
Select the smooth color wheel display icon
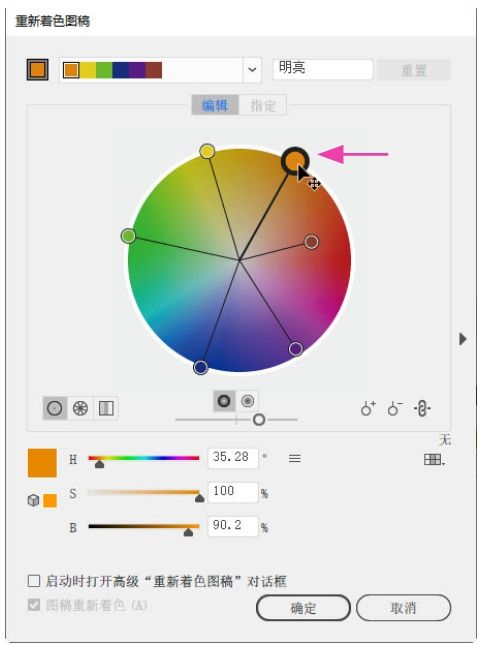(x=55, y=408)
